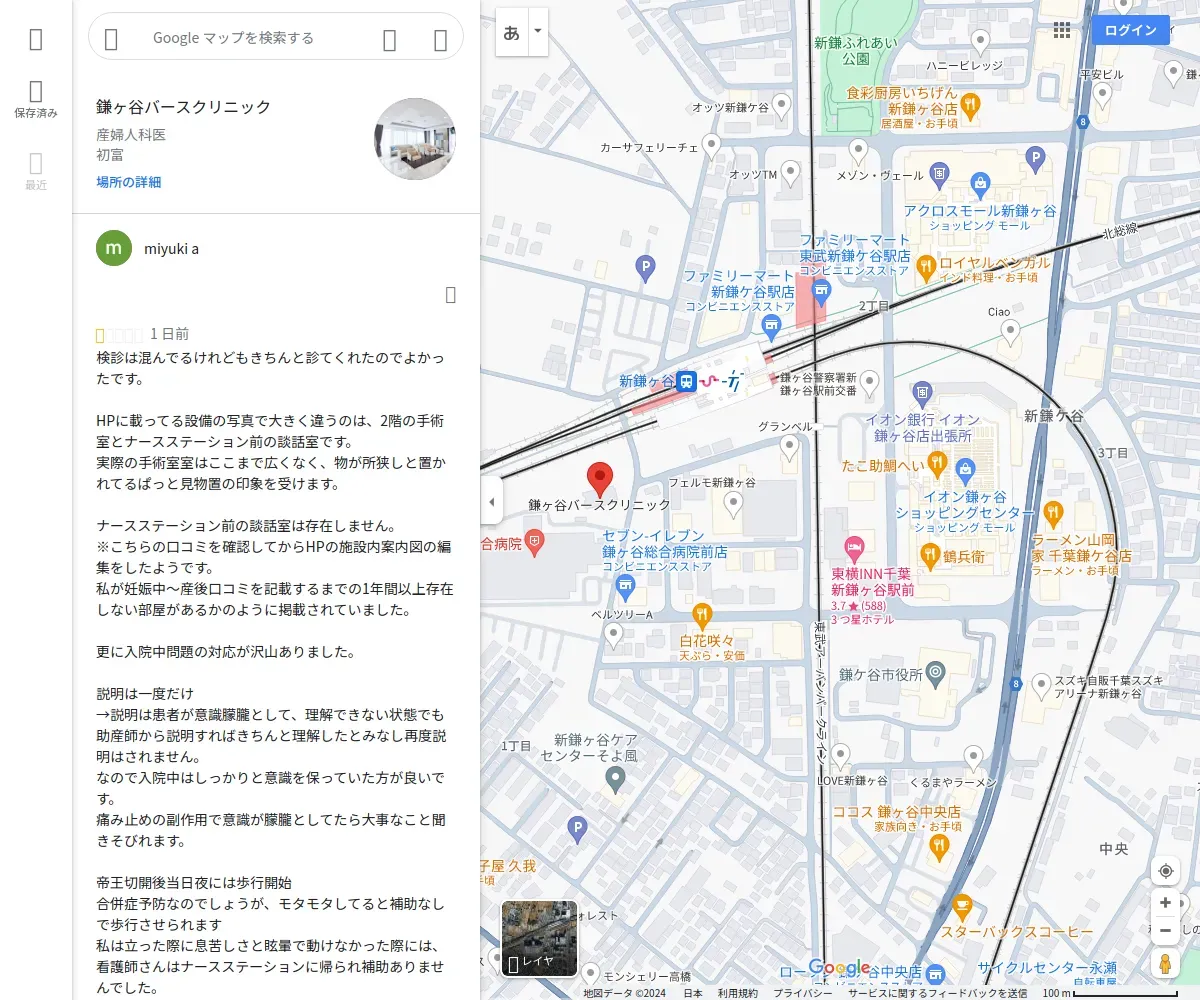Click reviewer name miyuki a
This screenshot has width=1200, height=1000.
[x=171, y=248]
